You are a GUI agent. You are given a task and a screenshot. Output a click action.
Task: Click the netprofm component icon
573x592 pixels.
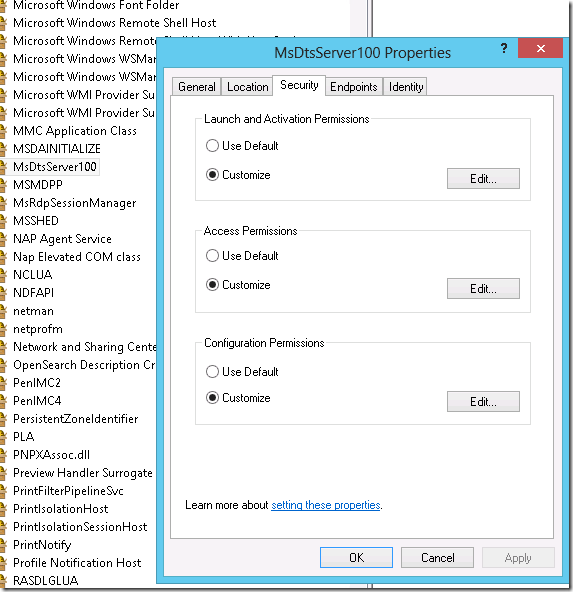(x=3, y=329)
